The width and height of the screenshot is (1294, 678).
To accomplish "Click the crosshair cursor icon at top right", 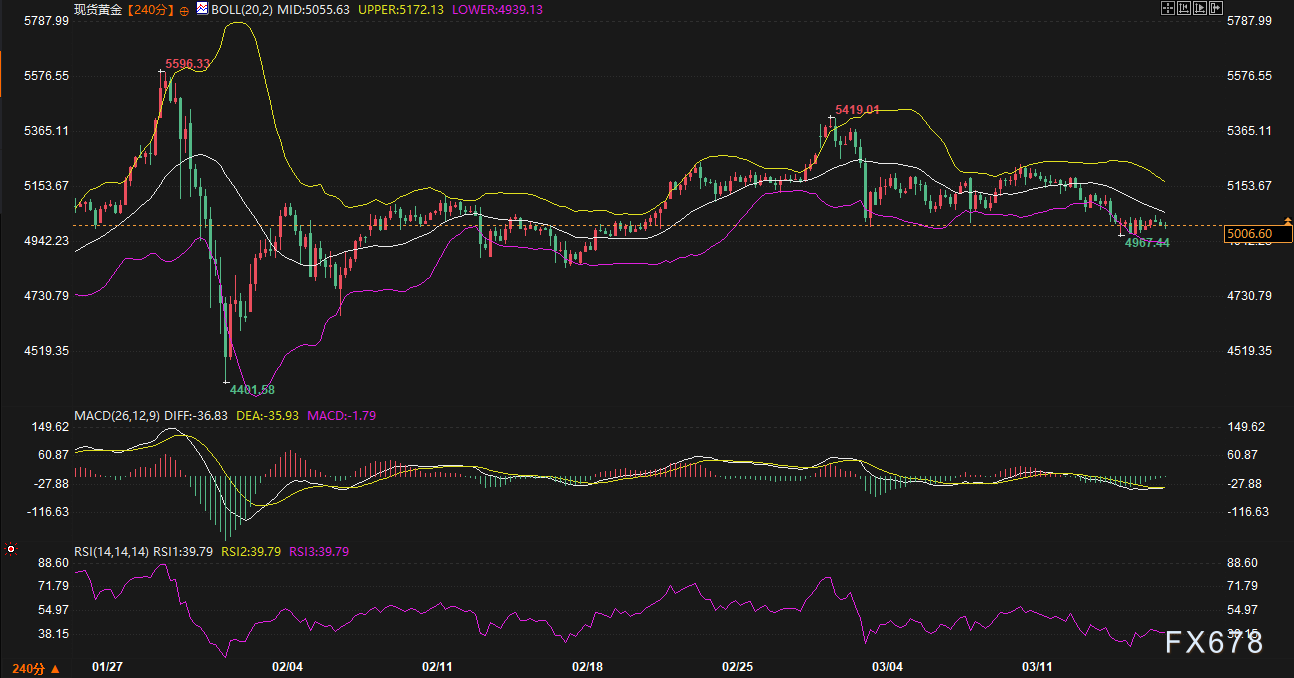I will 1166,9.
